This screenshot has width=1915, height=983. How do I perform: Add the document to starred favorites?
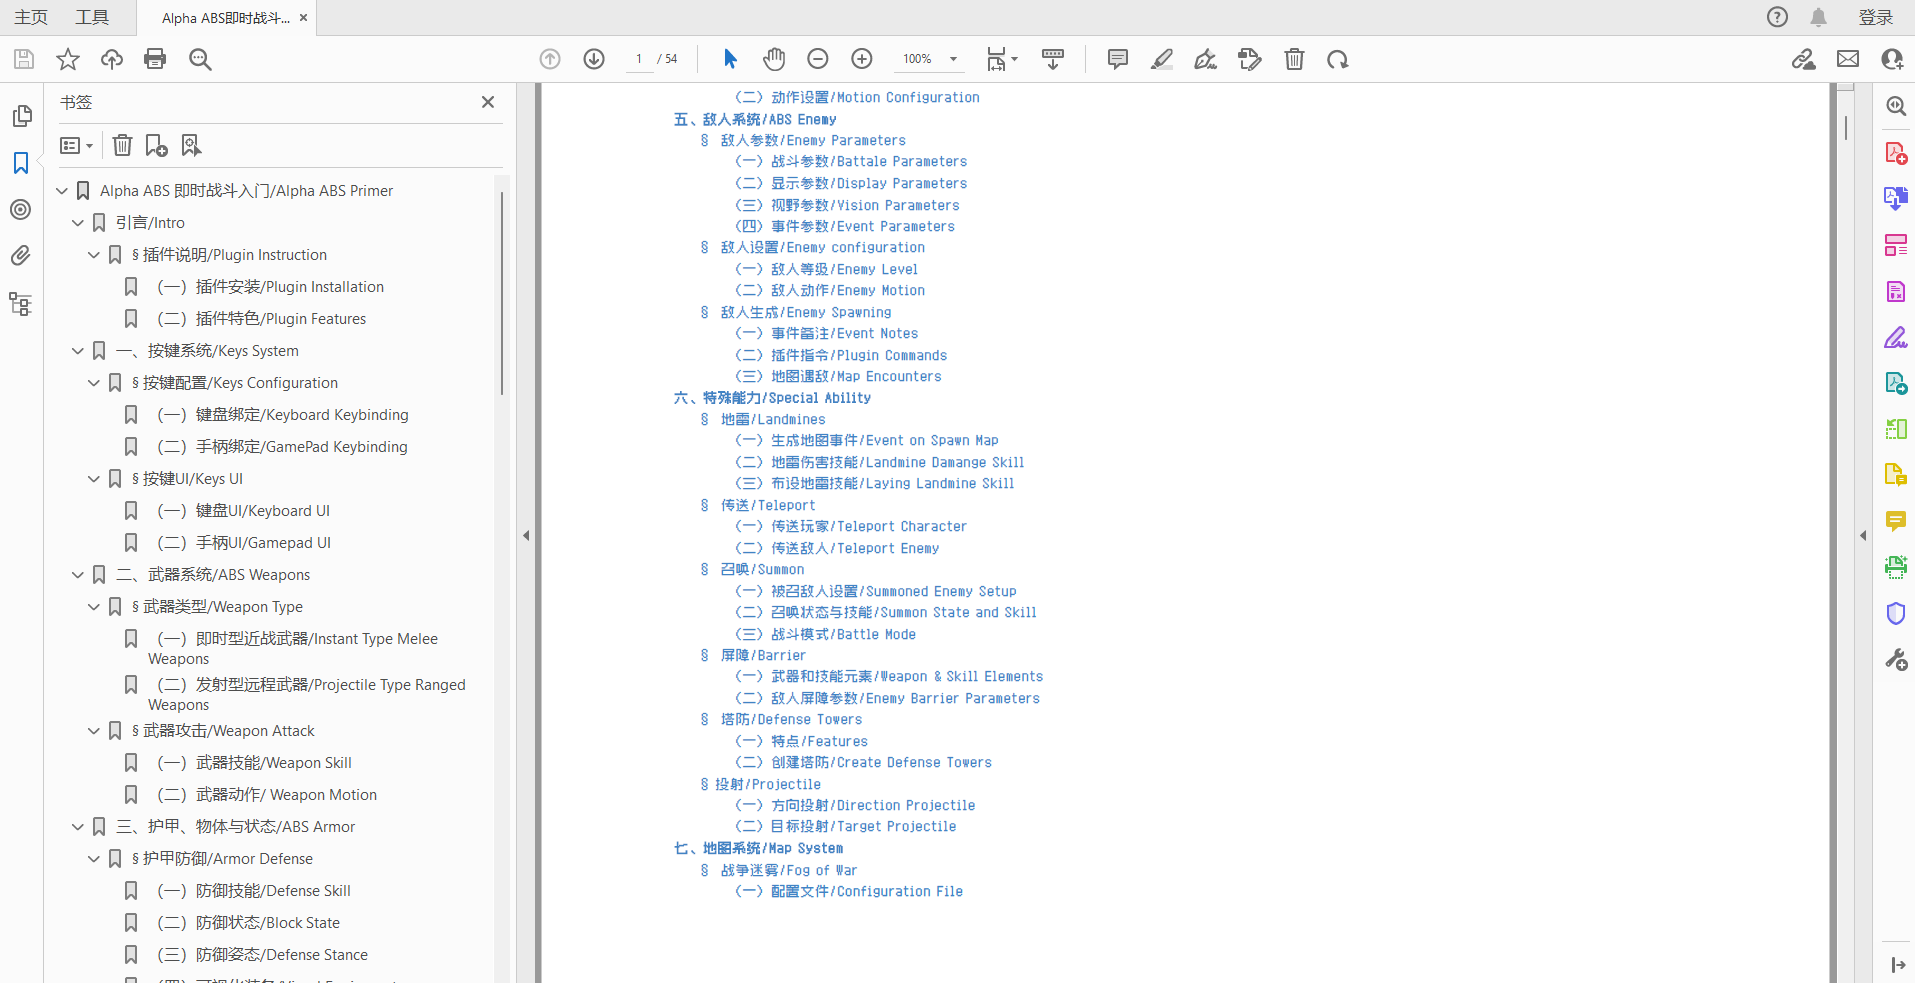pos(68,59)
